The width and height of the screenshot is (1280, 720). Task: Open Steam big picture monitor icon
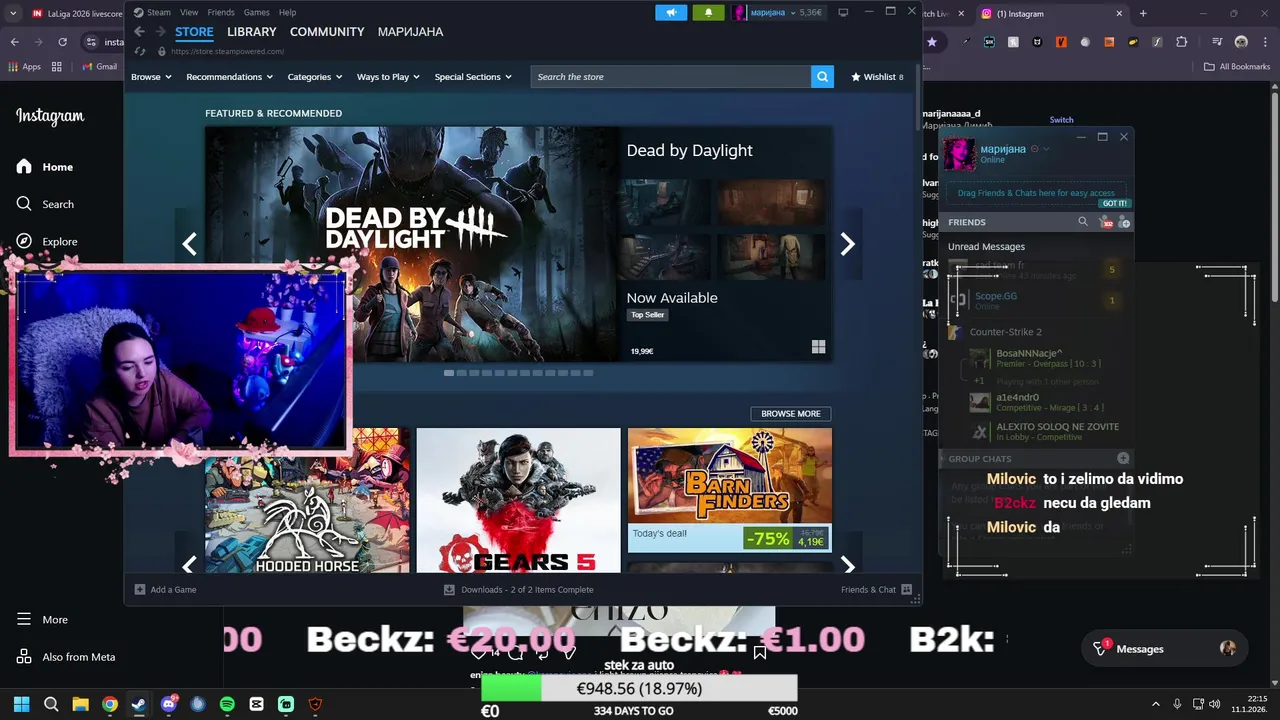pos(843,12)
